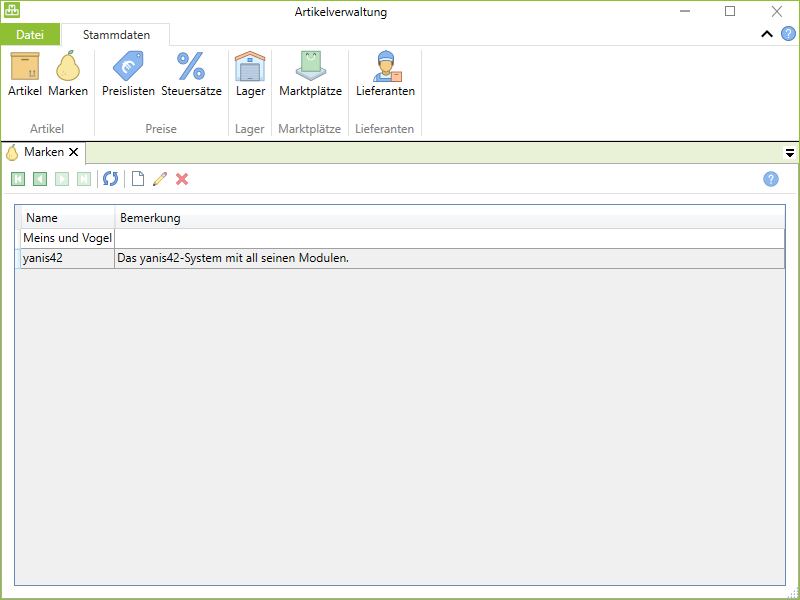Switch to the Stammdaten ribbon tab
The width and height of the screenshot is (800, 600).
(116, 35)
